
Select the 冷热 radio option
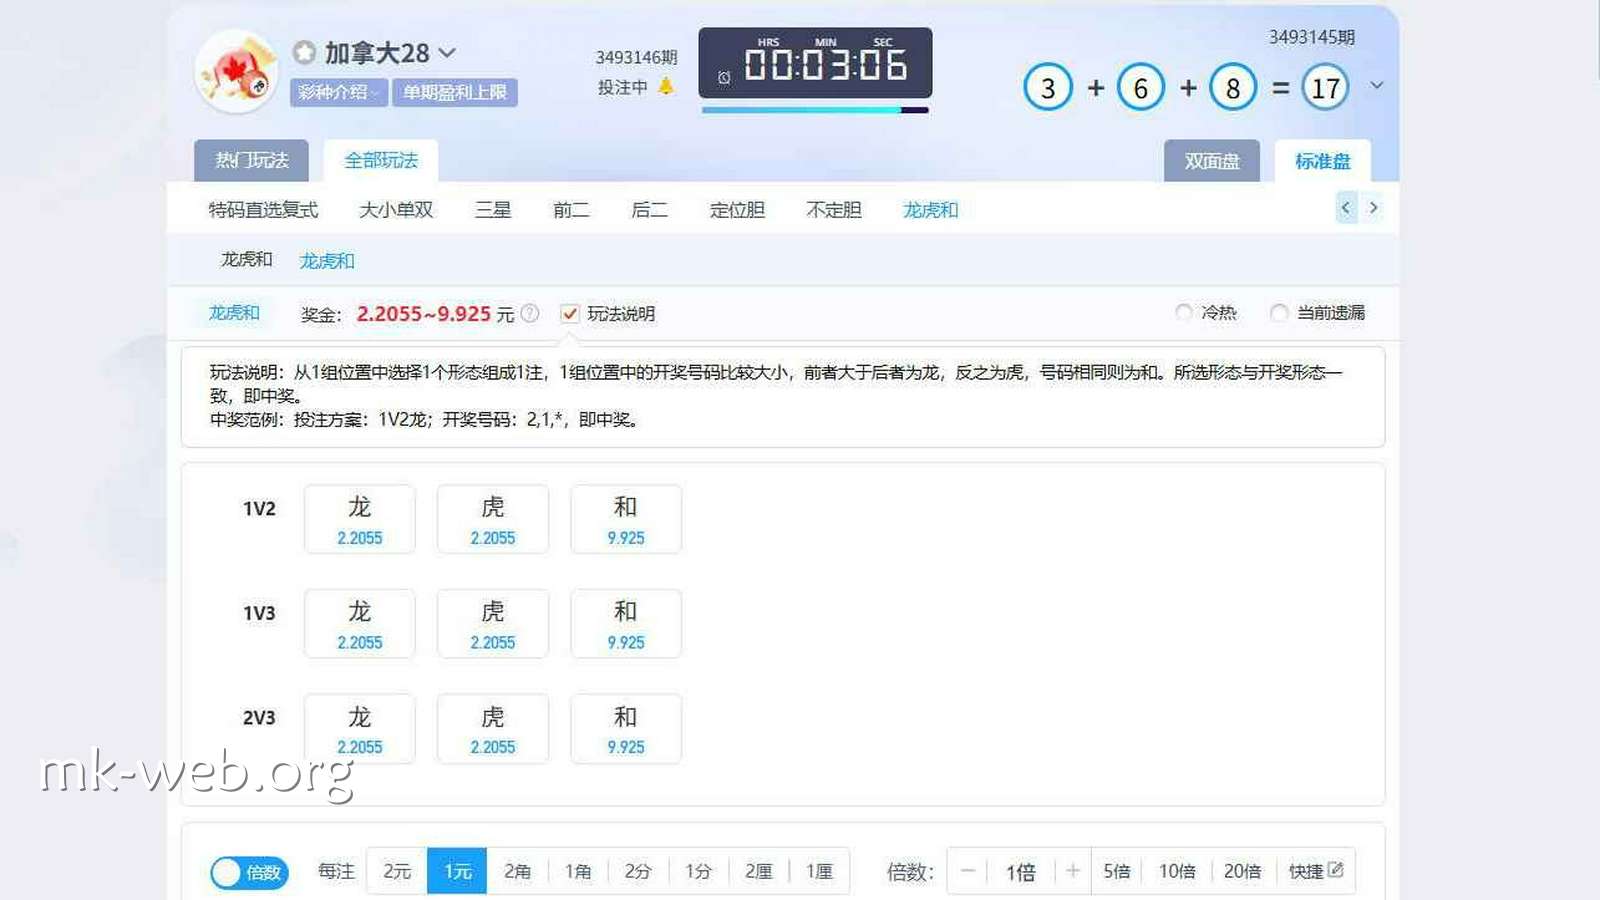click(1184, 312)
